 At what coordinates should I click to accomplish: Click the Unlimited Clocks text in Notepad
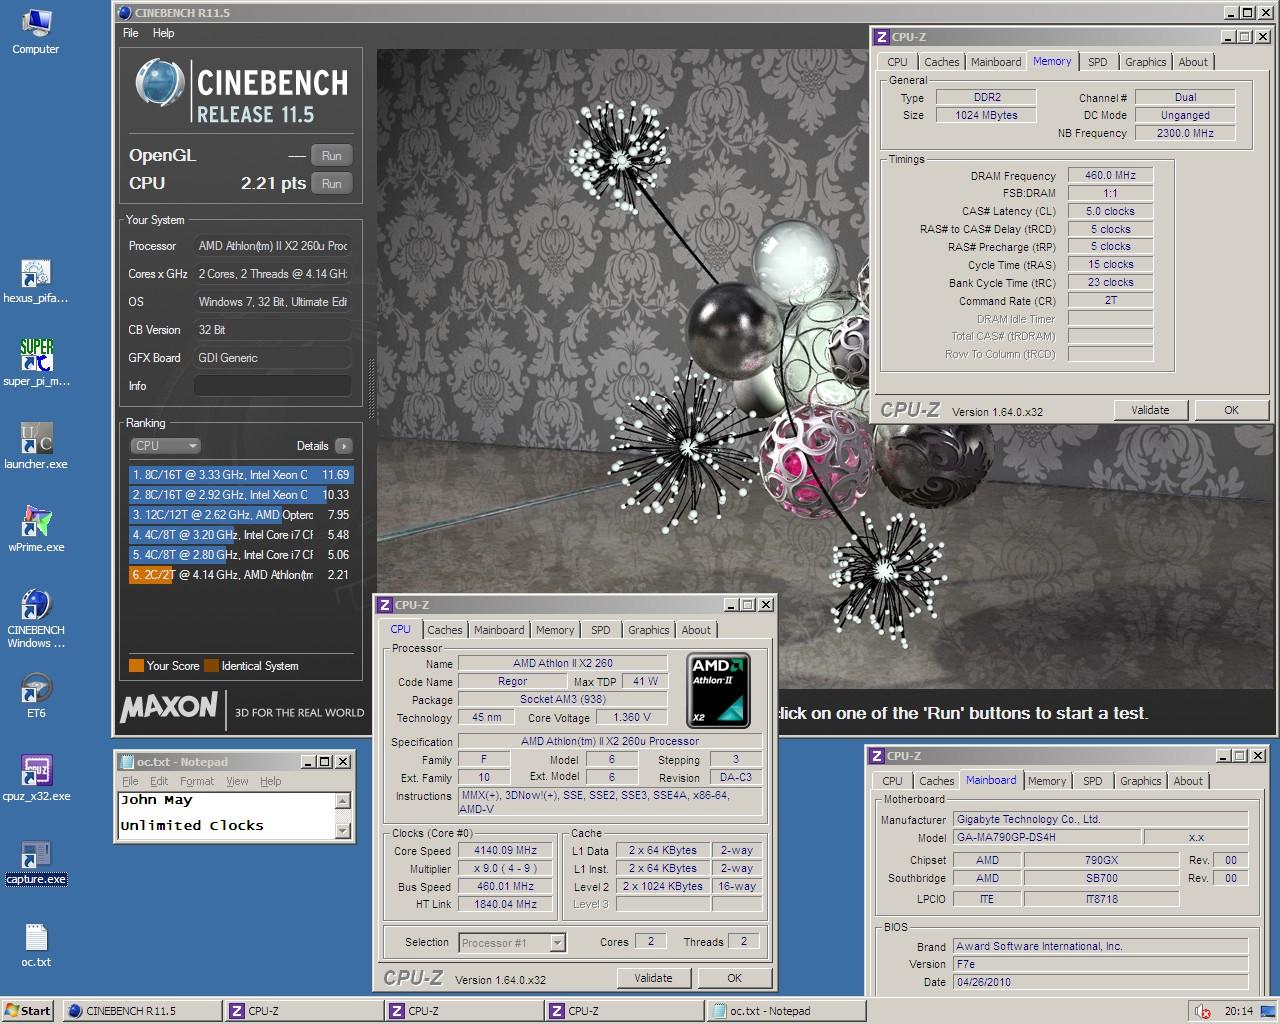tap(192, 826)
